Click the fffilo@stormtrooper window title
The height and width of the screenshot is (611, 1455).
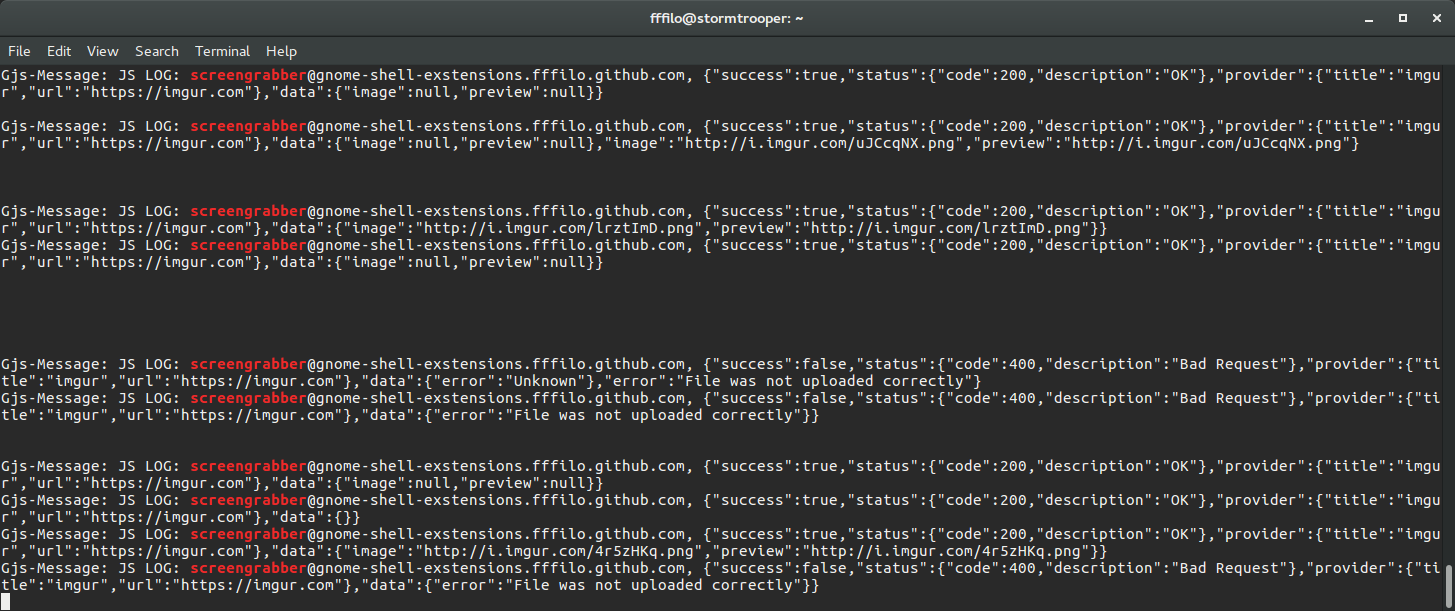tap(727, 18)
